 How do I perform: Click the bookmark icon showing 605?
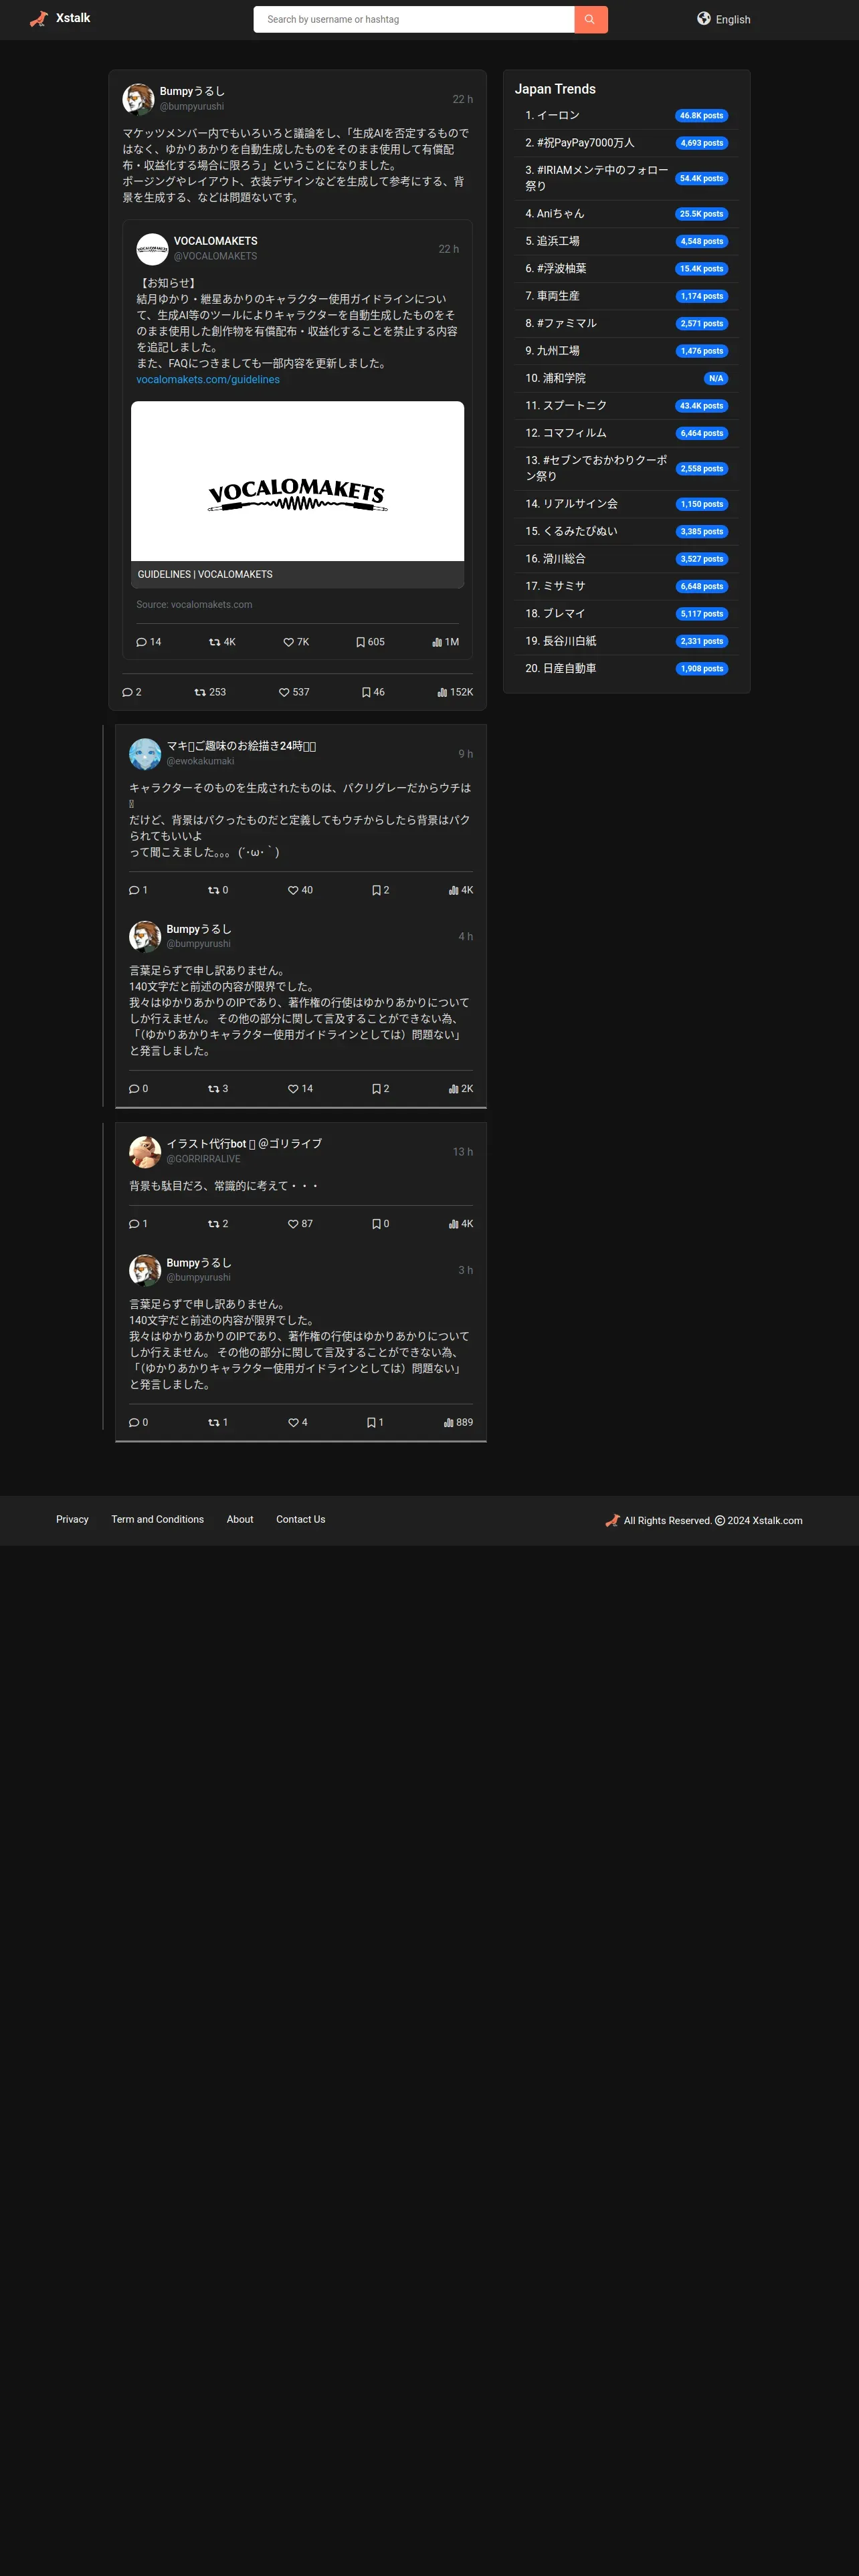pyautogui.click(x=360, y=642)
